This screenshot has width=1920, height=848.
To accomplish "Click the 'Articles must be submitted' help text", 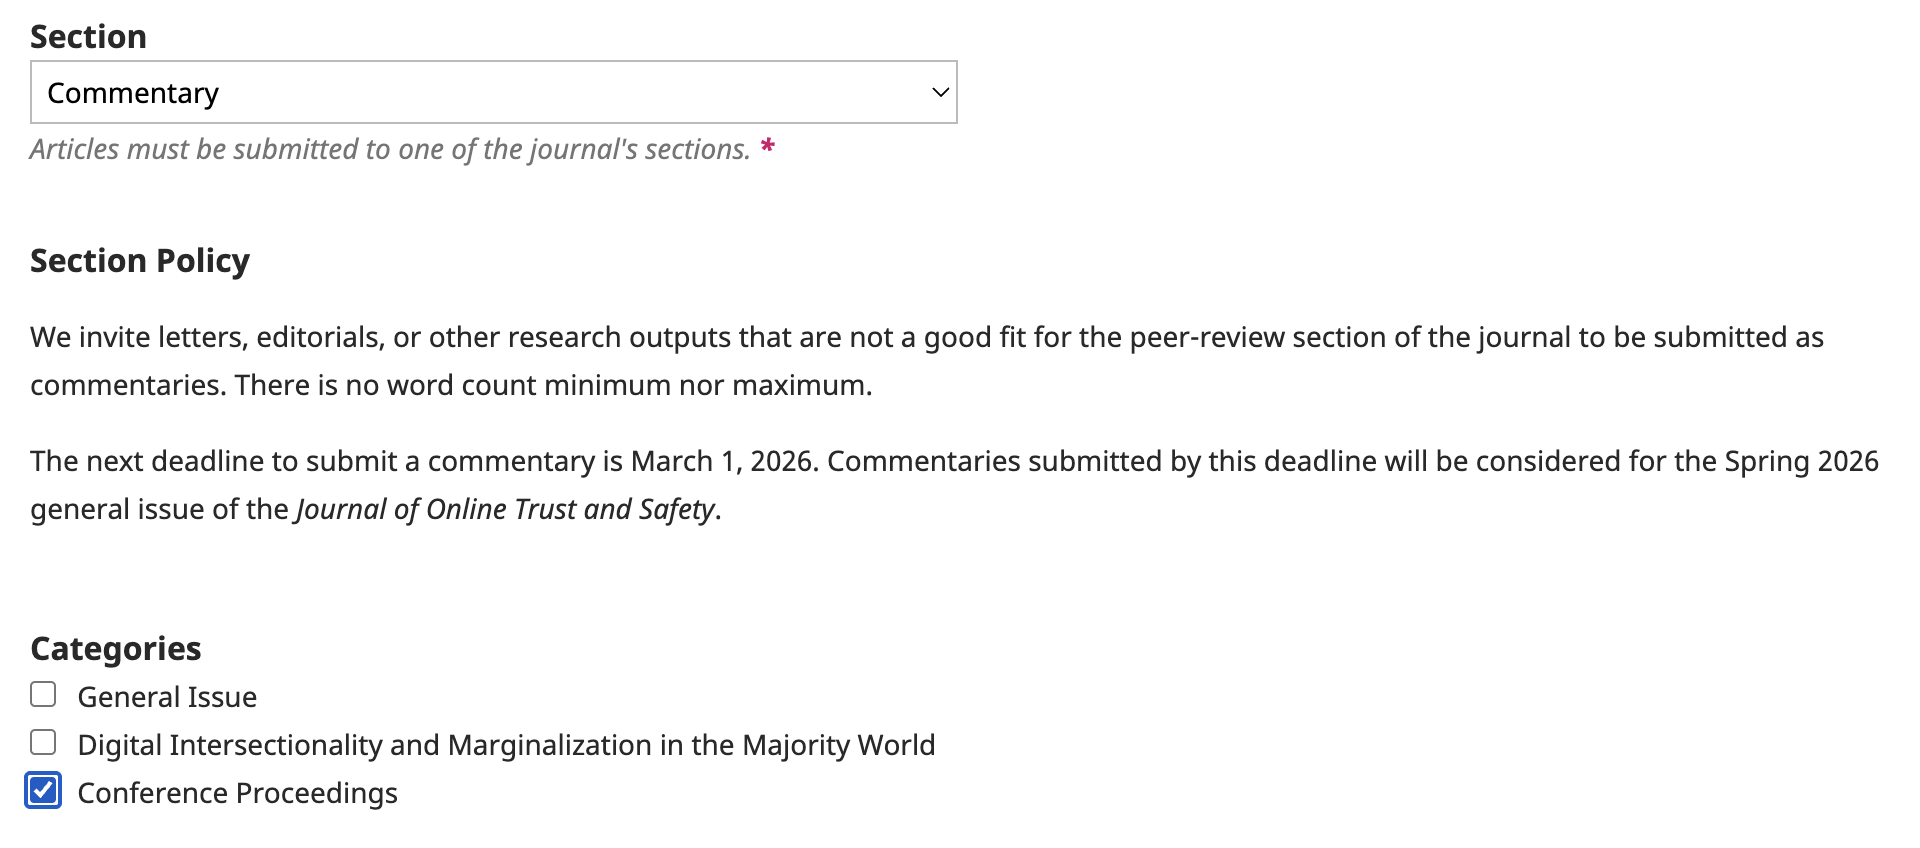I will [x=389, y=149].
